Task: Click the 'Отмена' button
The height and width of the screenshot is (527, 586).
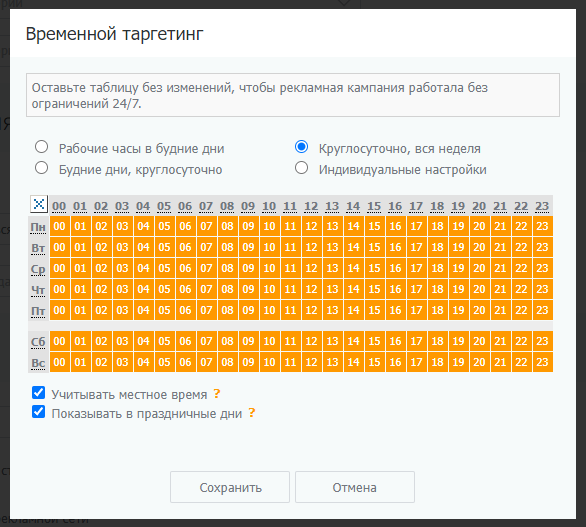Action: (x=355, y=487)
